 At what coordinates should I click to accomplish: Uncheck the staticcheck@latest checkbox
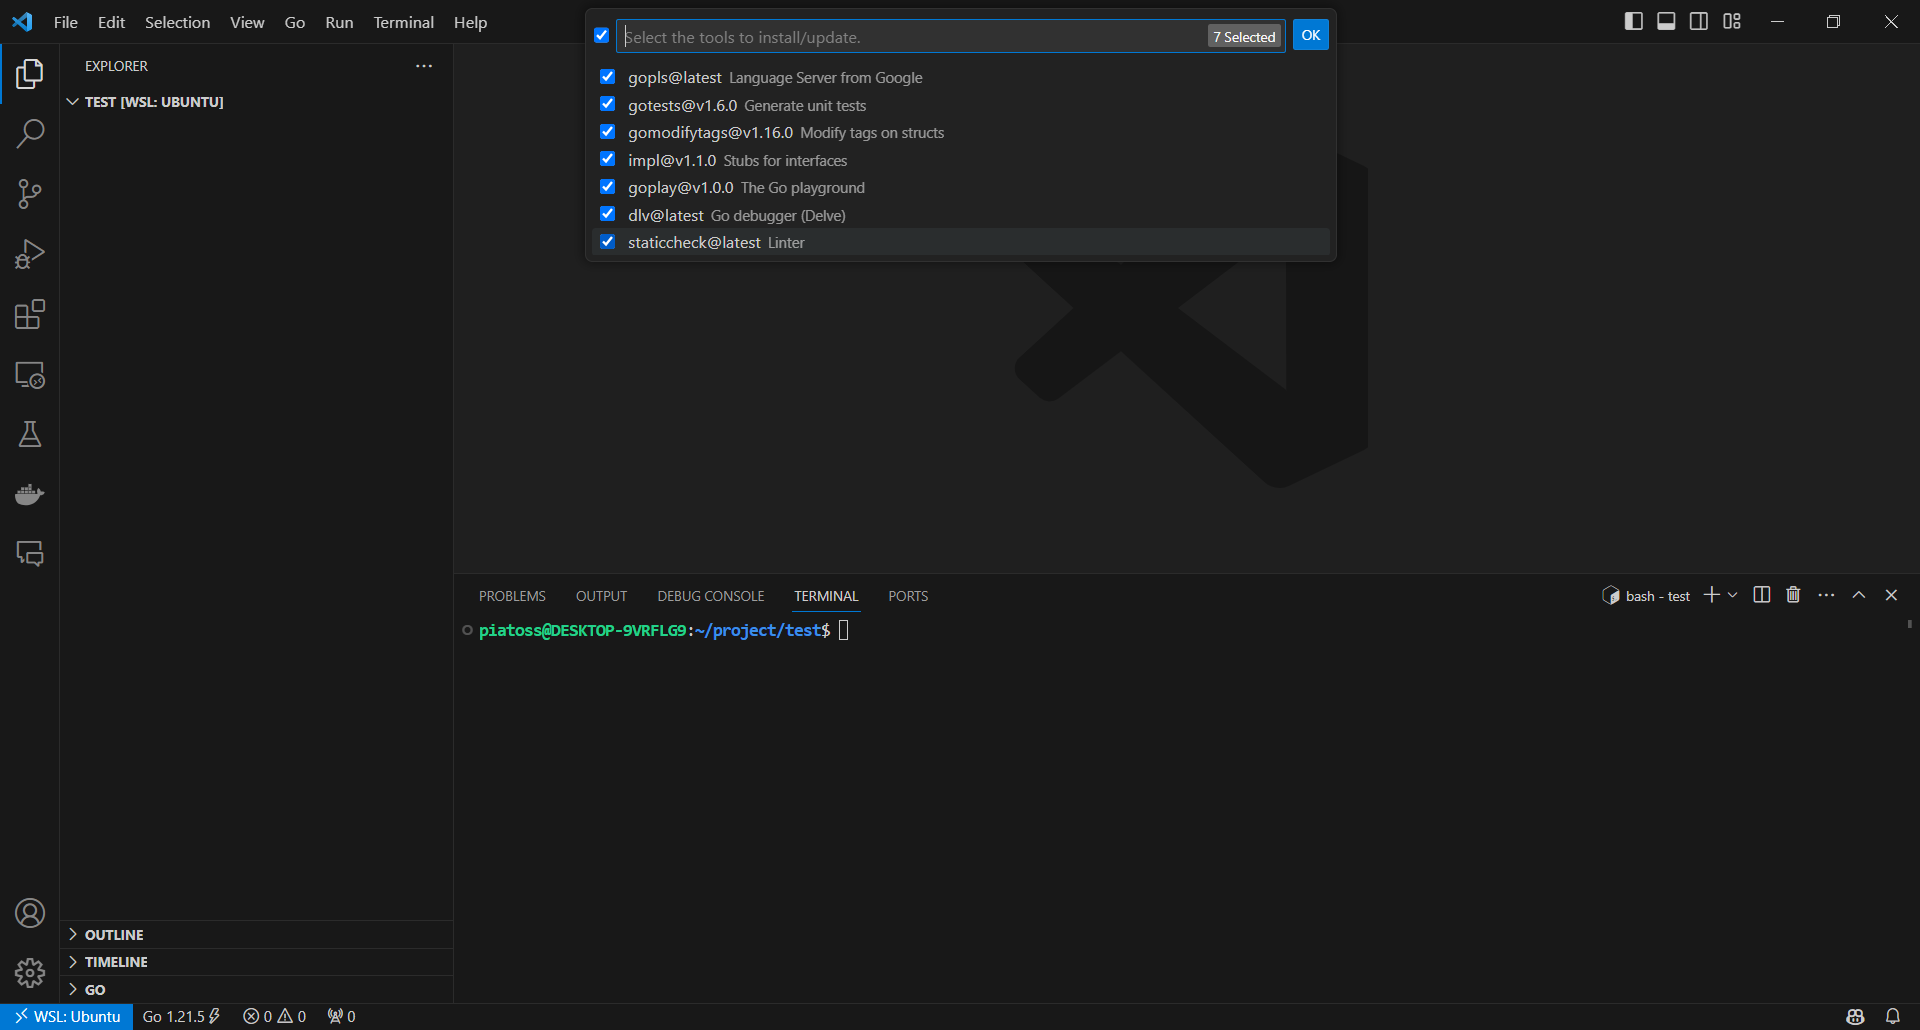pos(607,242)
